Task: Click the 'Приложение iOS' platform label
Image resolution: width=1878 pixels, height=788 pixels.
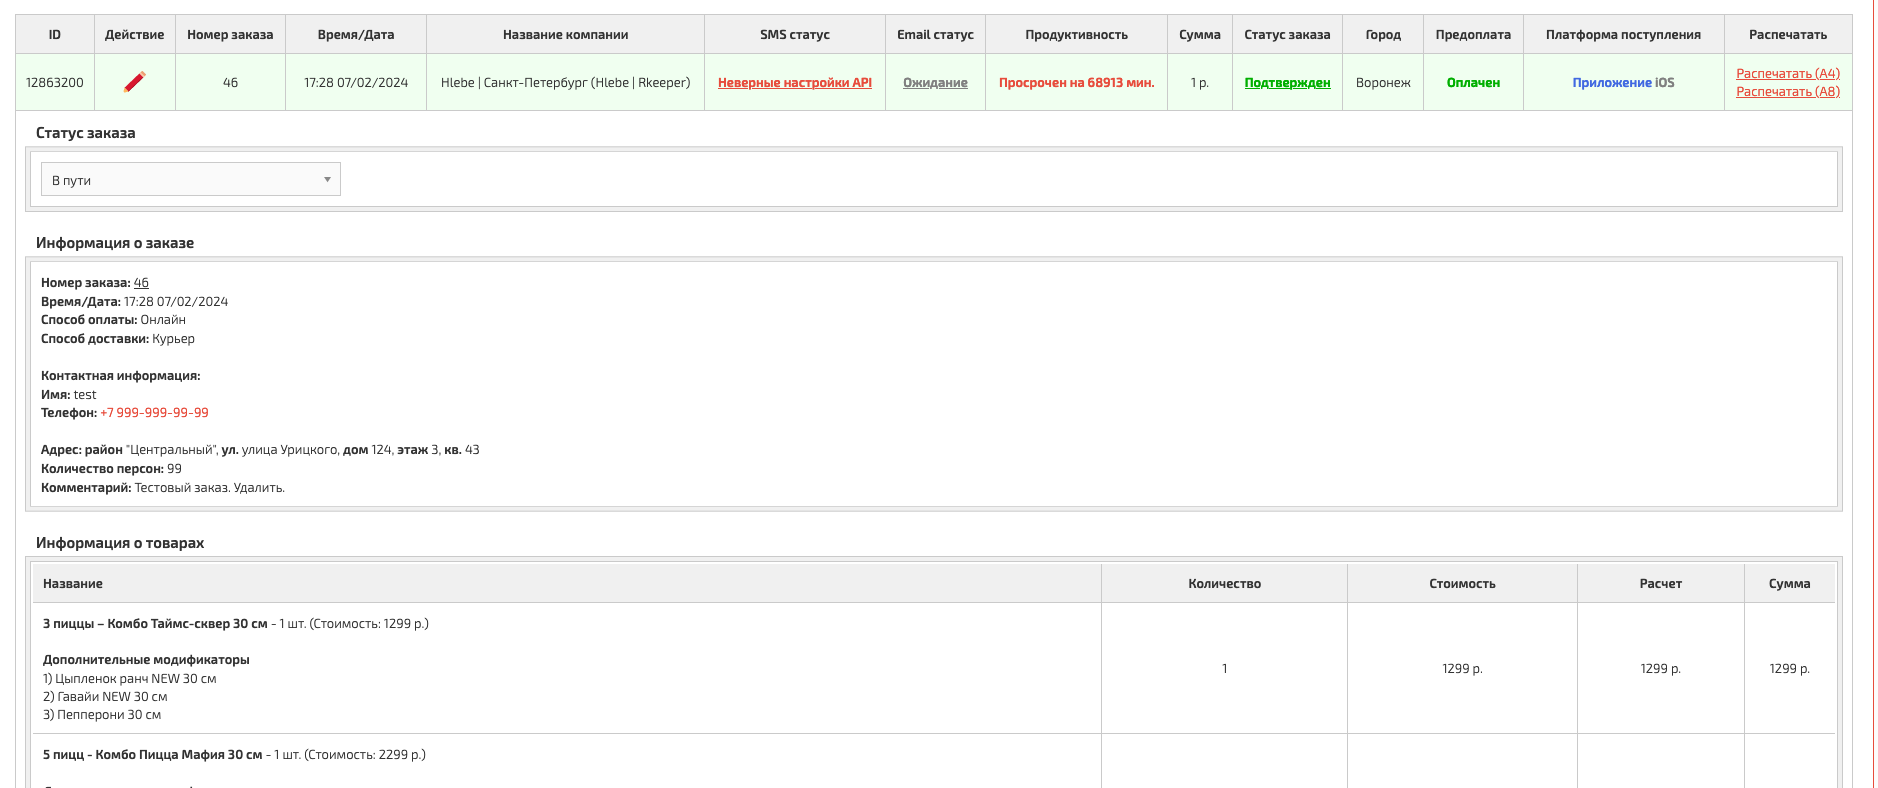Action: [x=1622, y=83]
